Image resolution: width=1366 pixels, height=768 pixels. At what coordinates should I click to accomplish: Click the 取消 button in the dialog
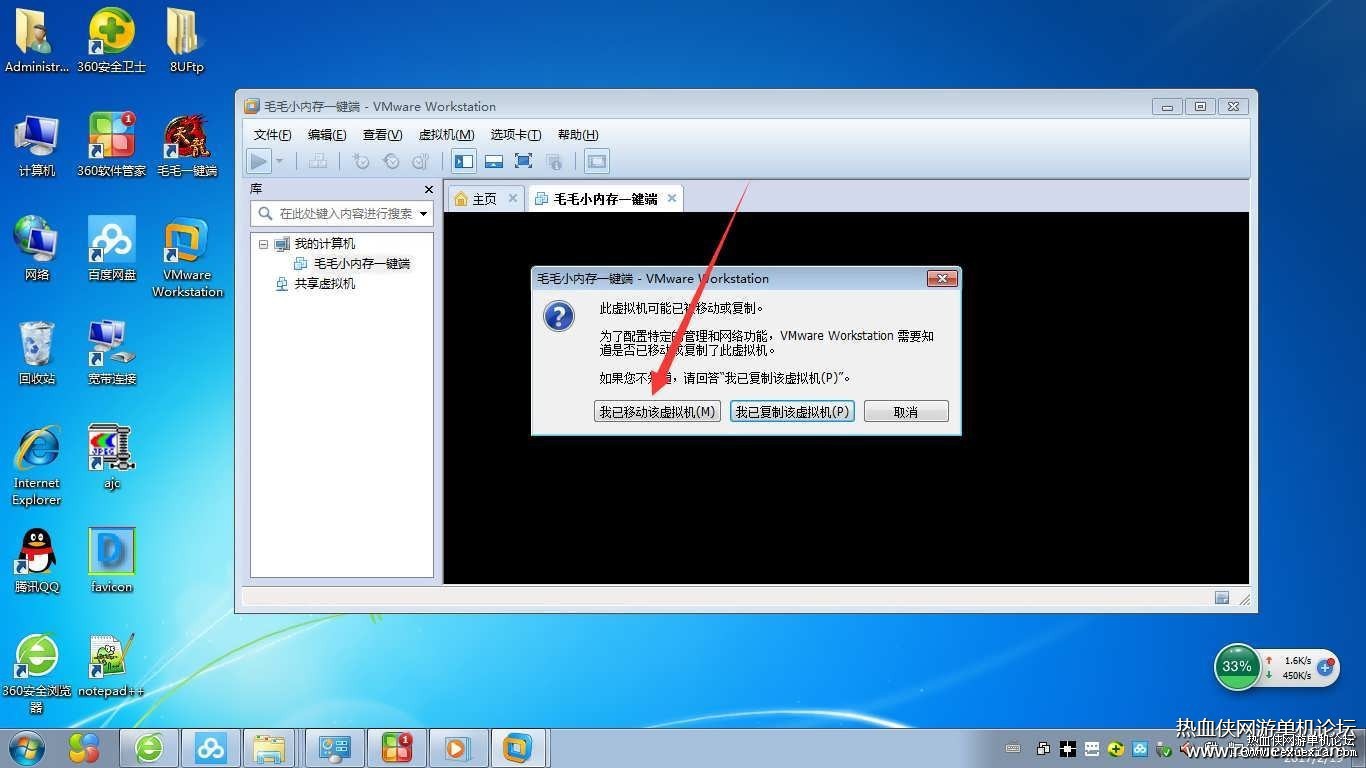[906, 411]
